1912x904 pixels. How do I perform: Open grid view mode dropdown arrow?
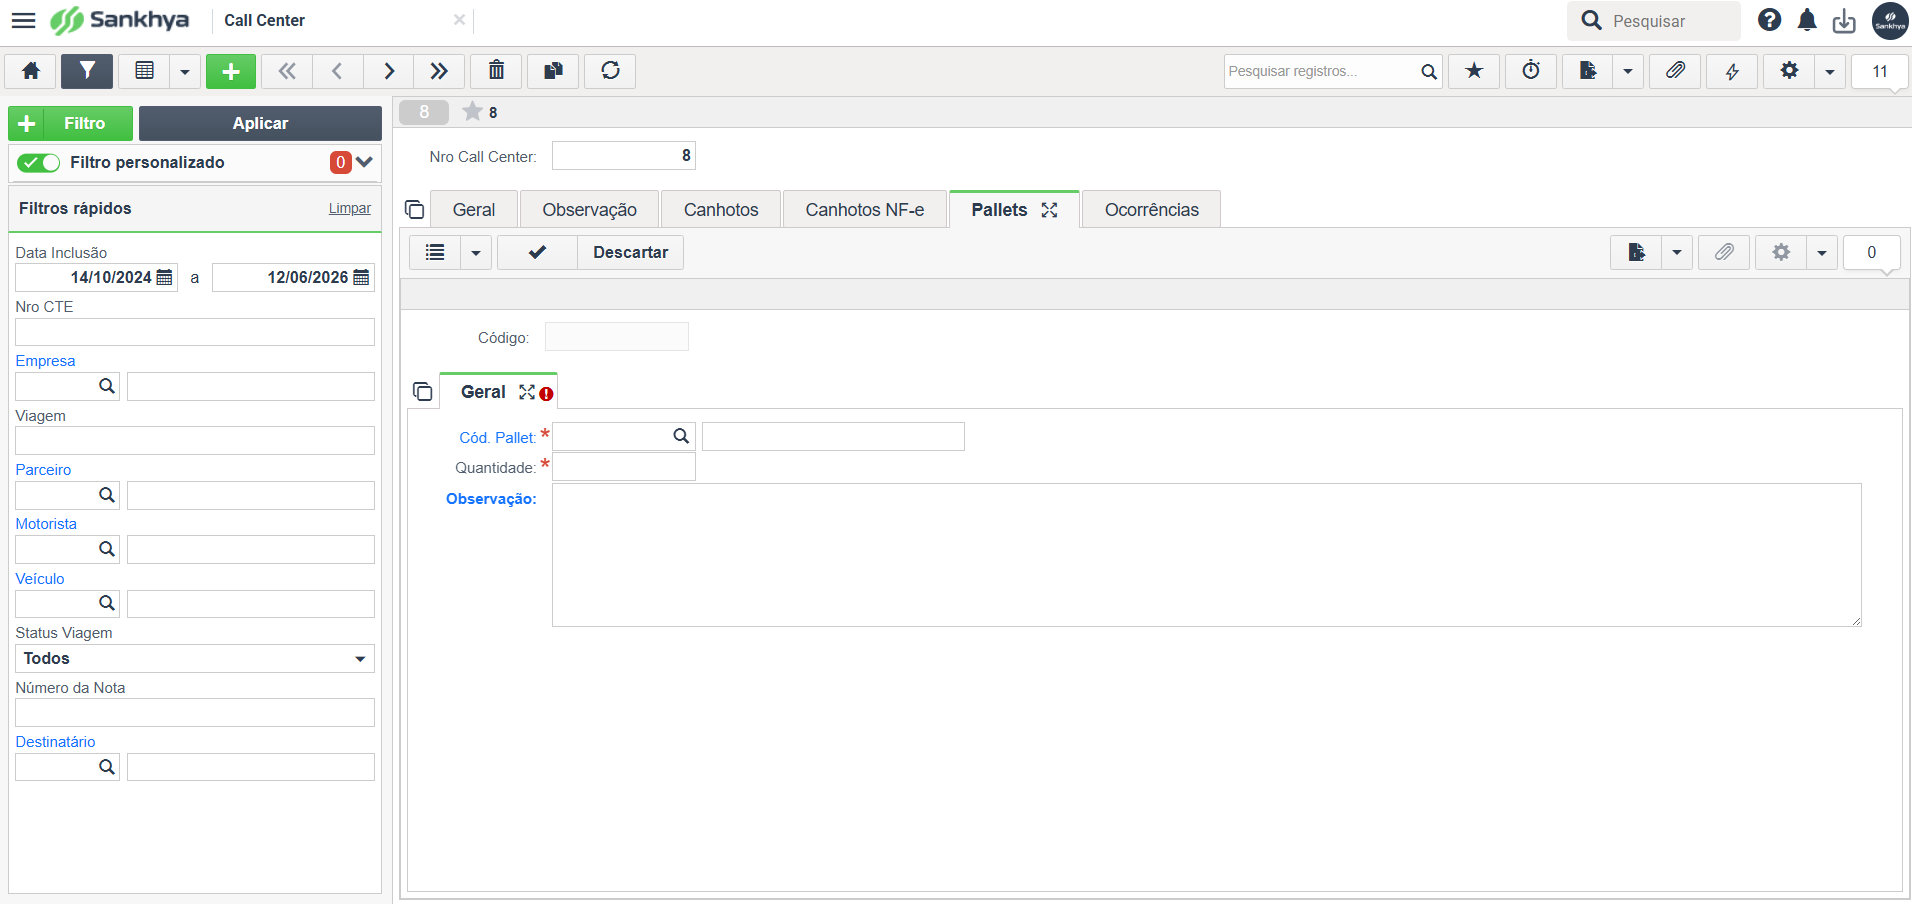185,71
